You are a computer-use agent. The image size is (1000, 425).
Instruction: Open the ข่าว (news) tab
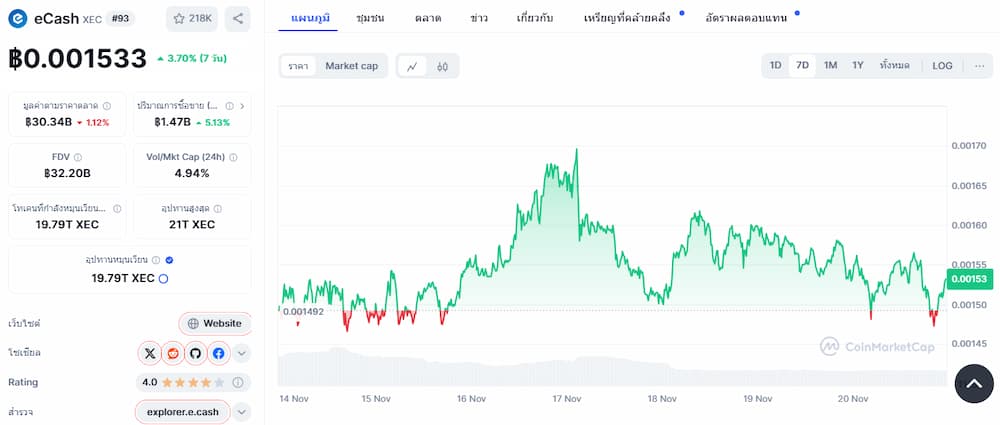pos(479,18)
